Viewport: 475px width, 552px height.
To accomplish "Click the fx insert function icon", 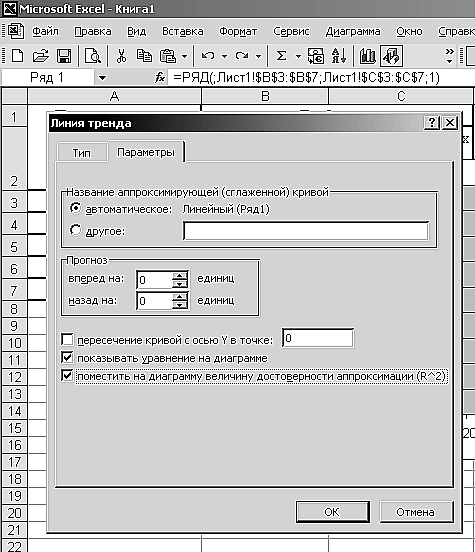I will tap(160, 77).
